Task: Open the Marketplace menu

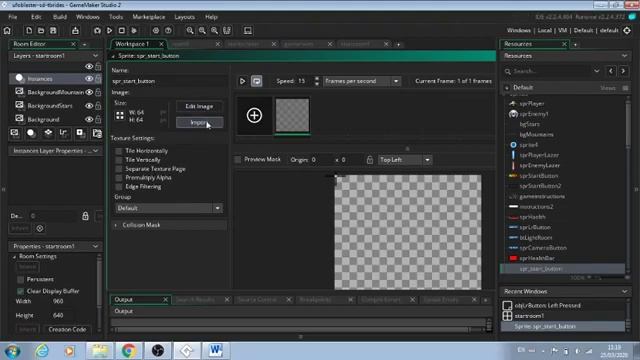Action: 149,17
